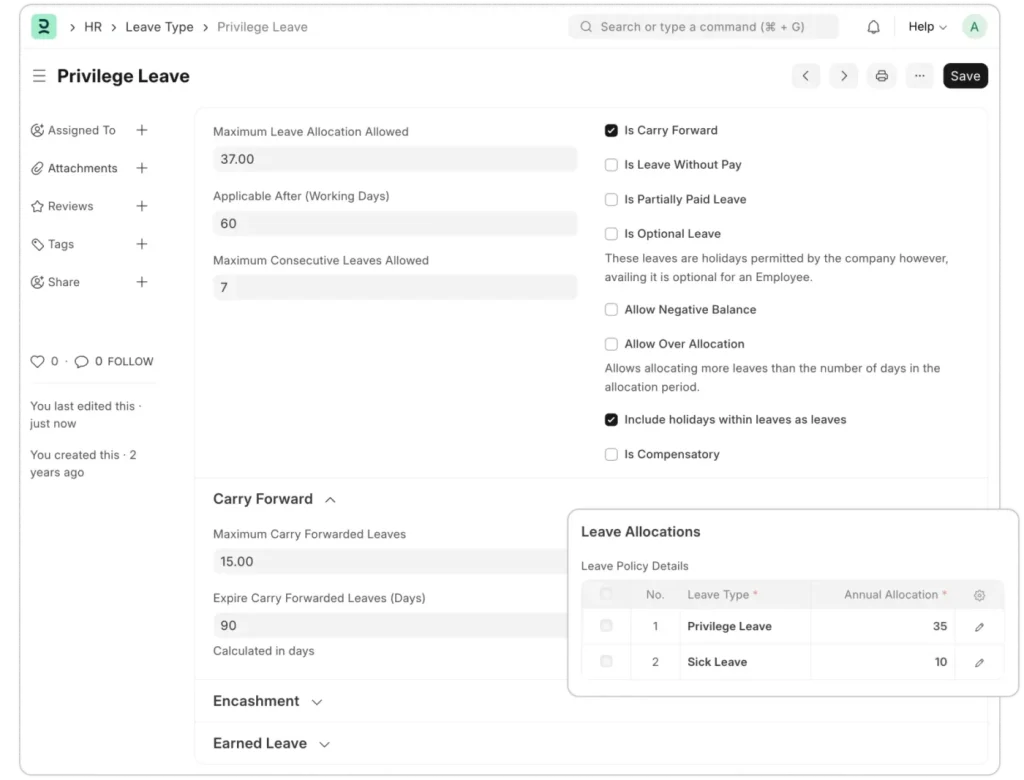This screenshot has width=1024, height=780.
Task: Edit the Privilege Leave row pencil icon
Action: tap(979, 627)
